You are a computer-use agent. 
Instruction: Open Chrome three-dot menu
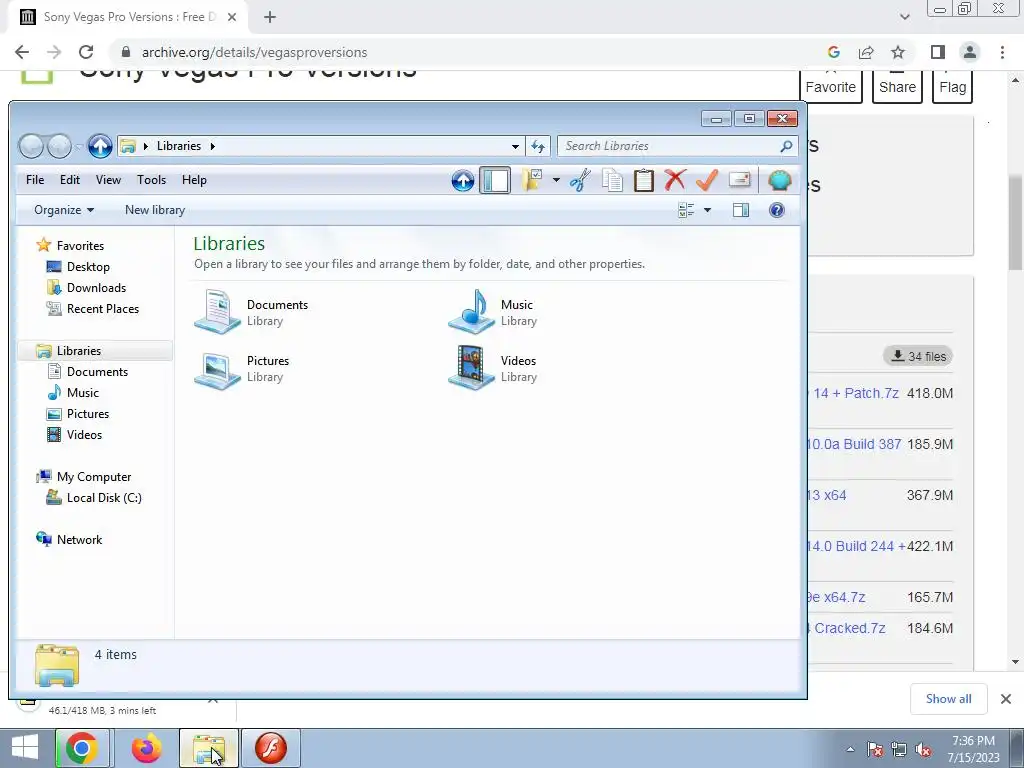(1002, 52)
